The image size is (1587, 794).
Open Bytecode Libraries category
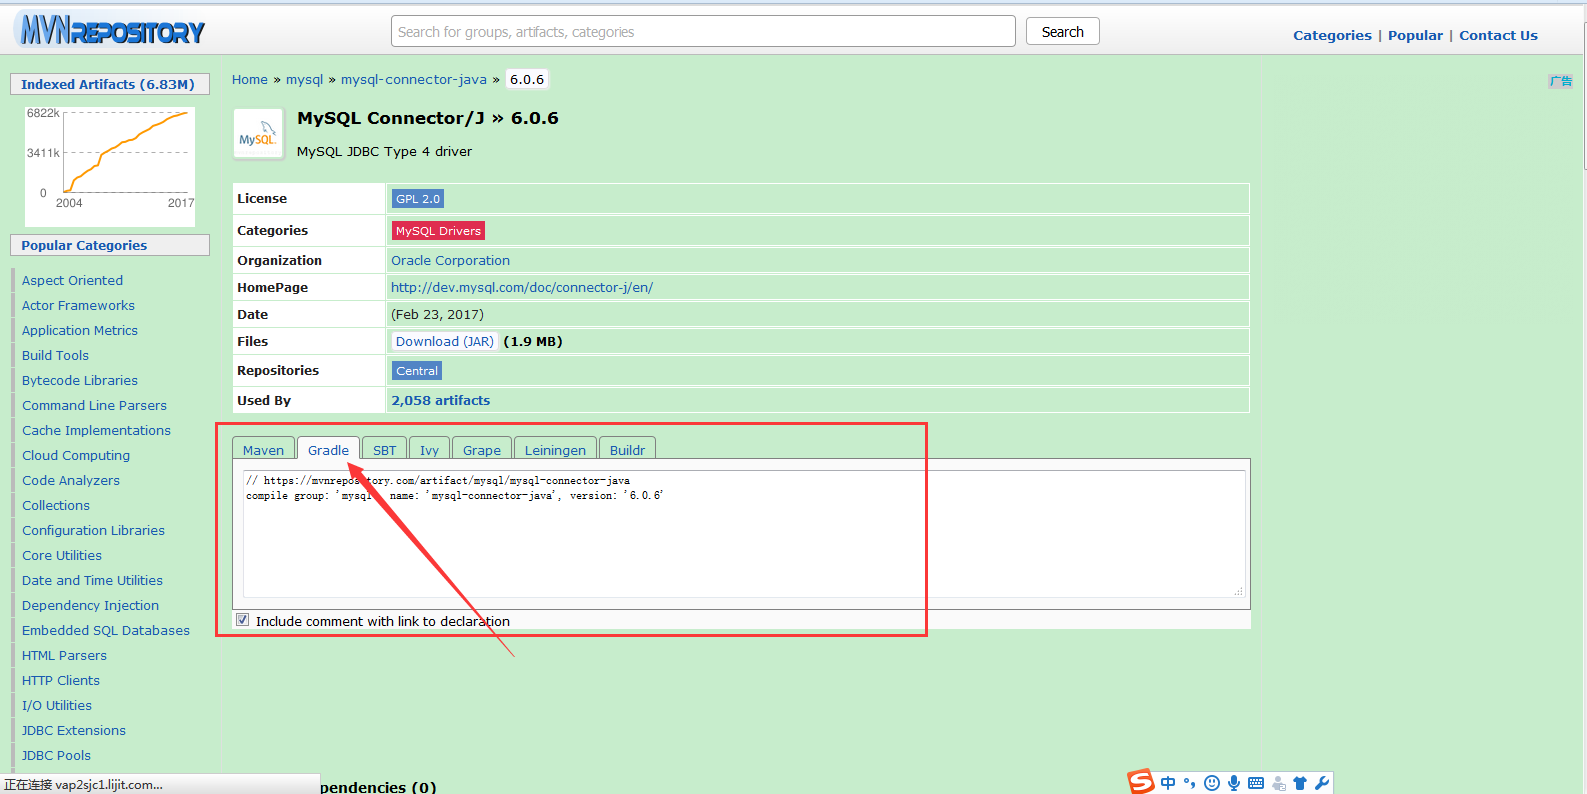click(80, 380)
